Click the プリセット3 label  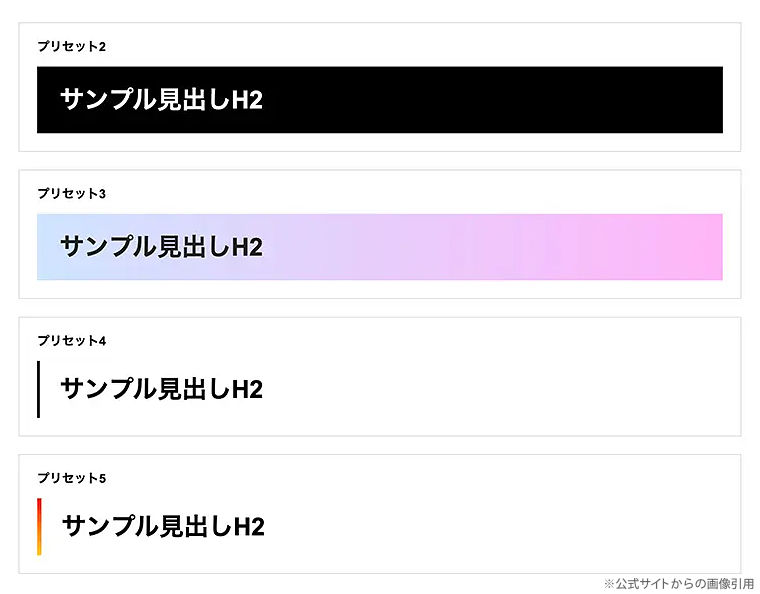[71, 193]
